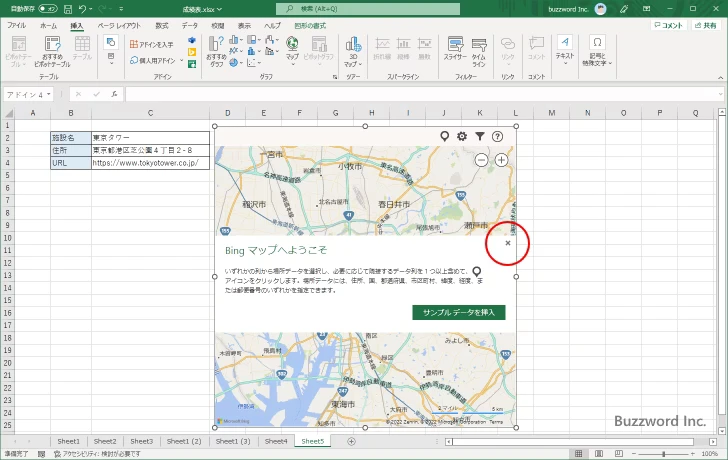Click the Comments (コメント) button
Image resolution: width=728 pixels, height=460 pixels.
(669, 26)
